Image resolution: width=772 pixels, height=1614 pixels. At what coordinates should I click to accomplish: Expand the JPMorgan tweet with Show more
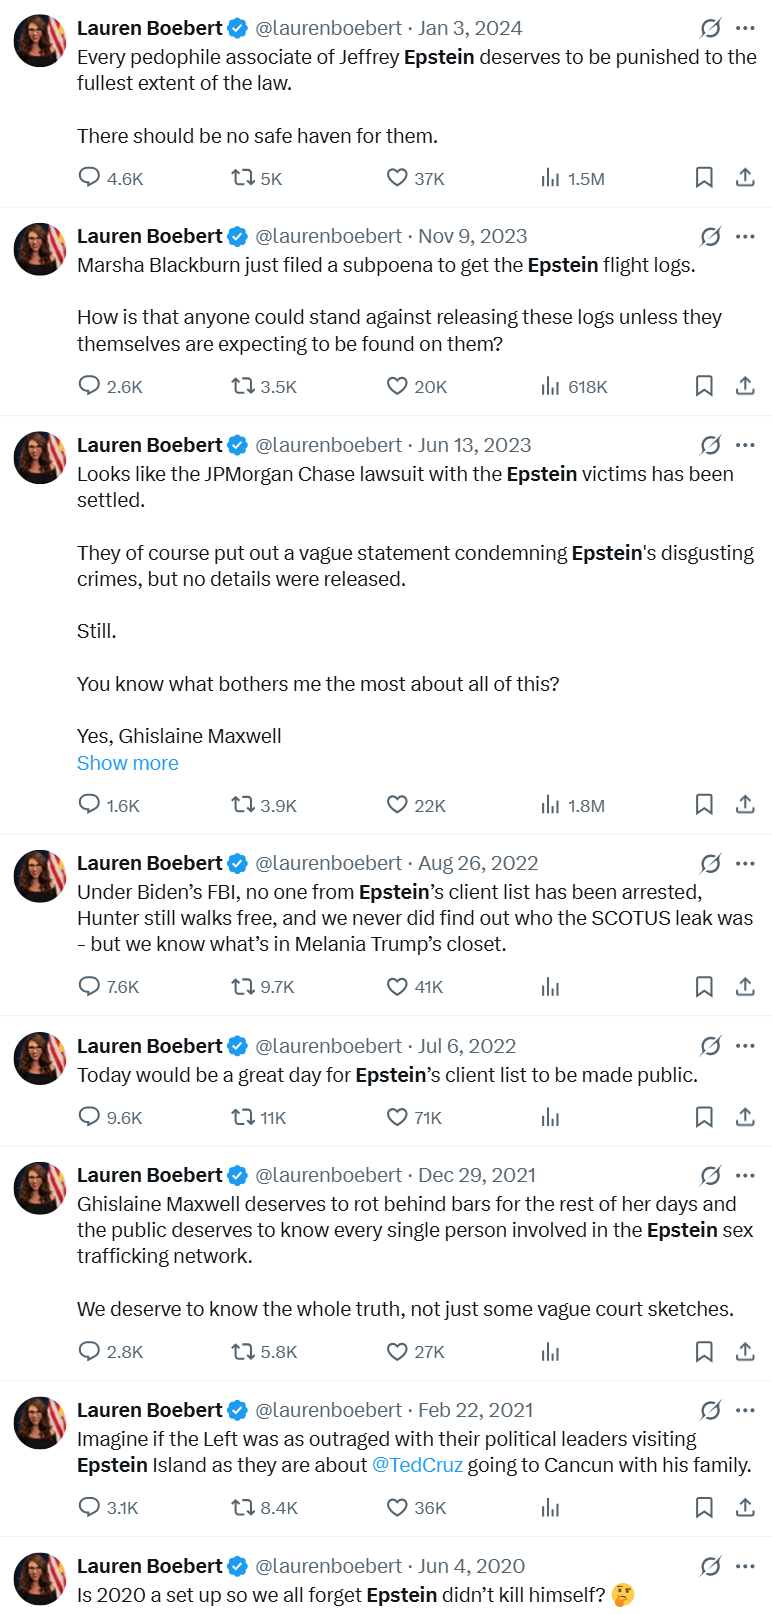pos(128,763)
